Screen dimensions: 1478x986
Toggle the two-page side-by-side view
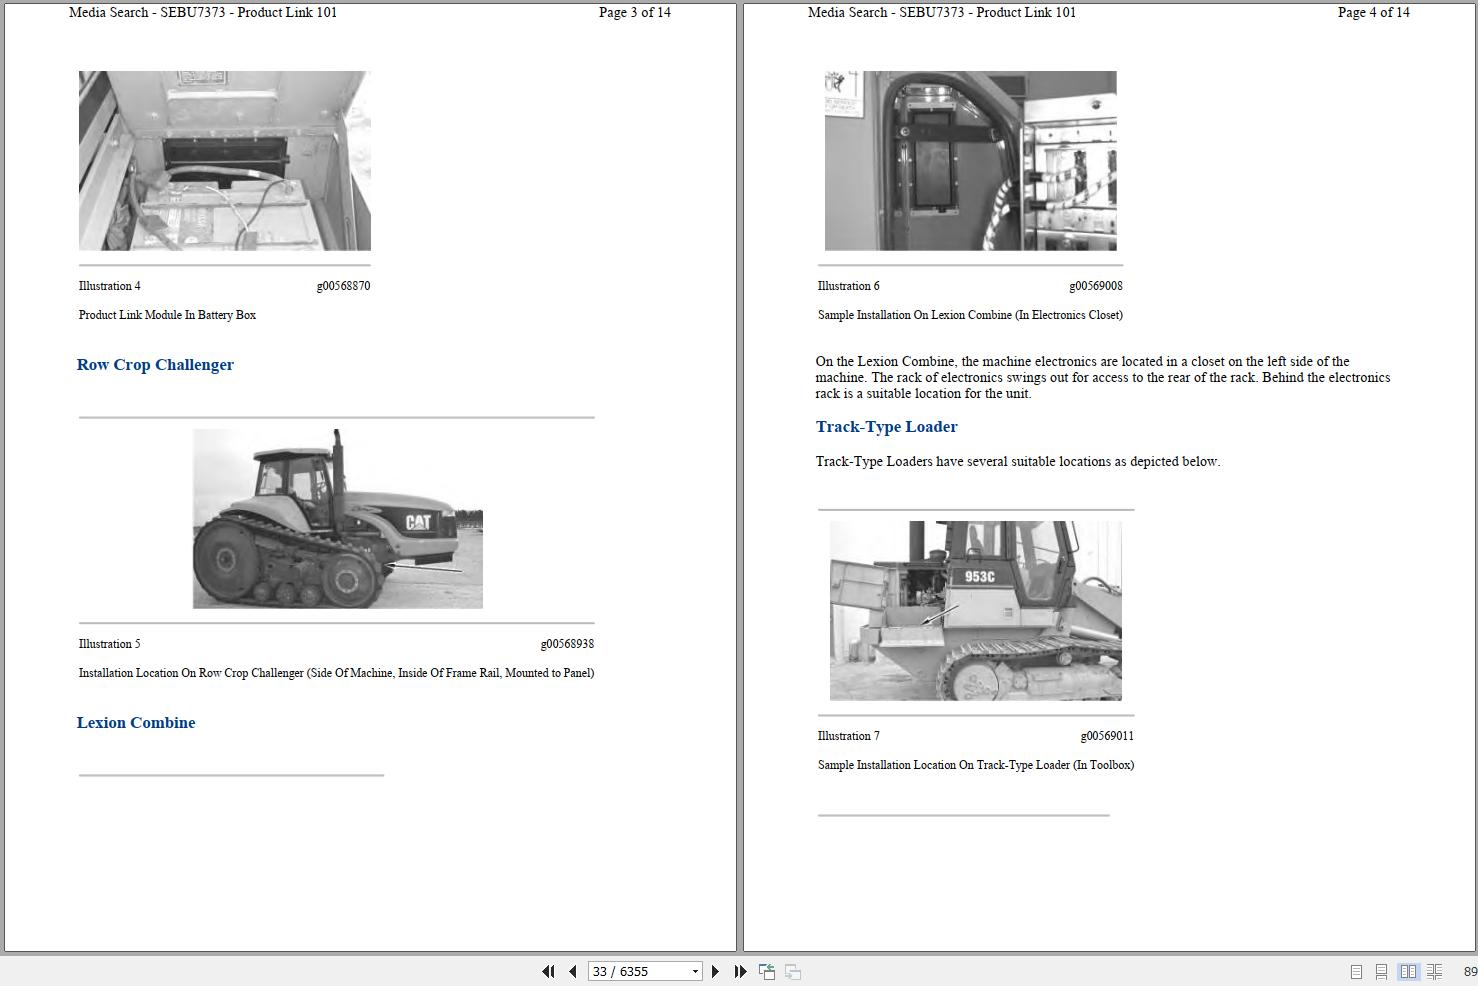1409,971
